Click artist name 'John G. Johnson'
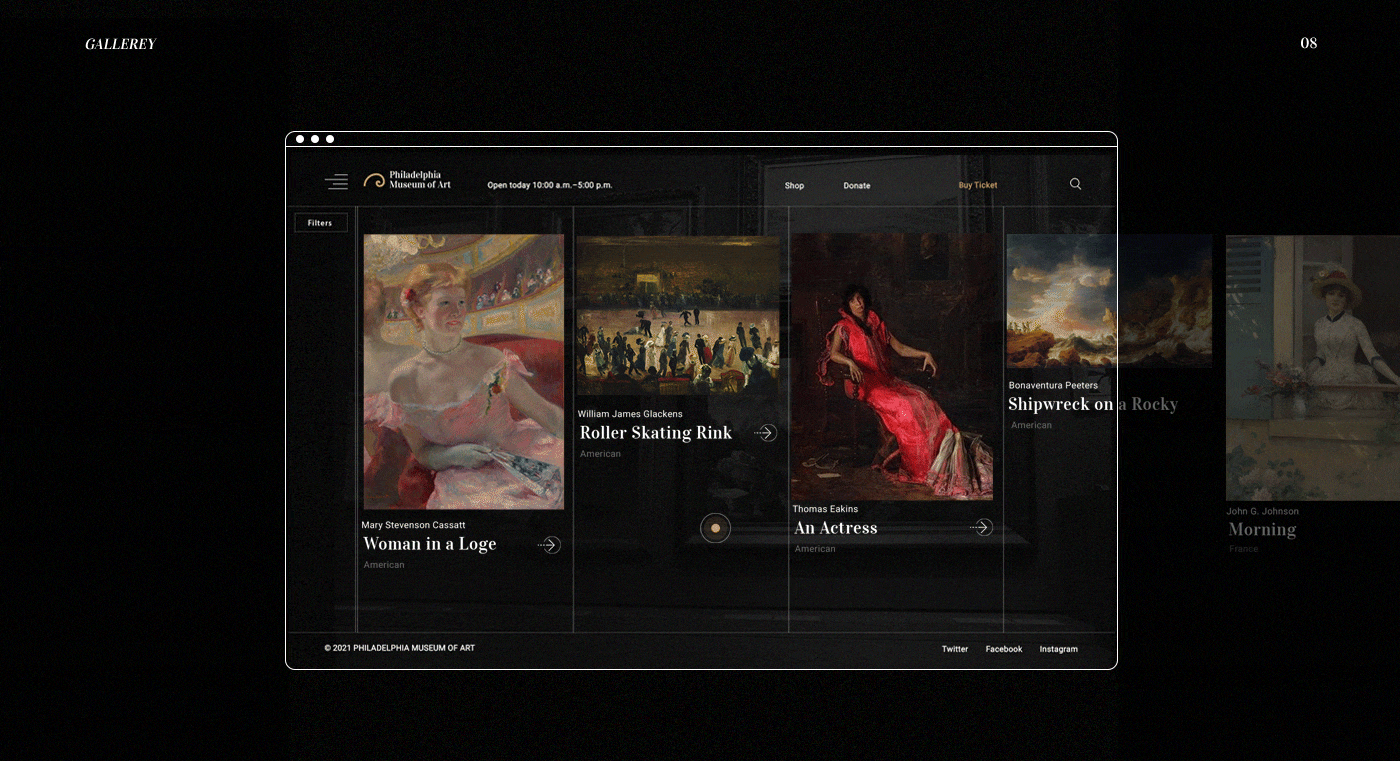The width and height of the screenshot is (1400, 761). coord(1263,511)
